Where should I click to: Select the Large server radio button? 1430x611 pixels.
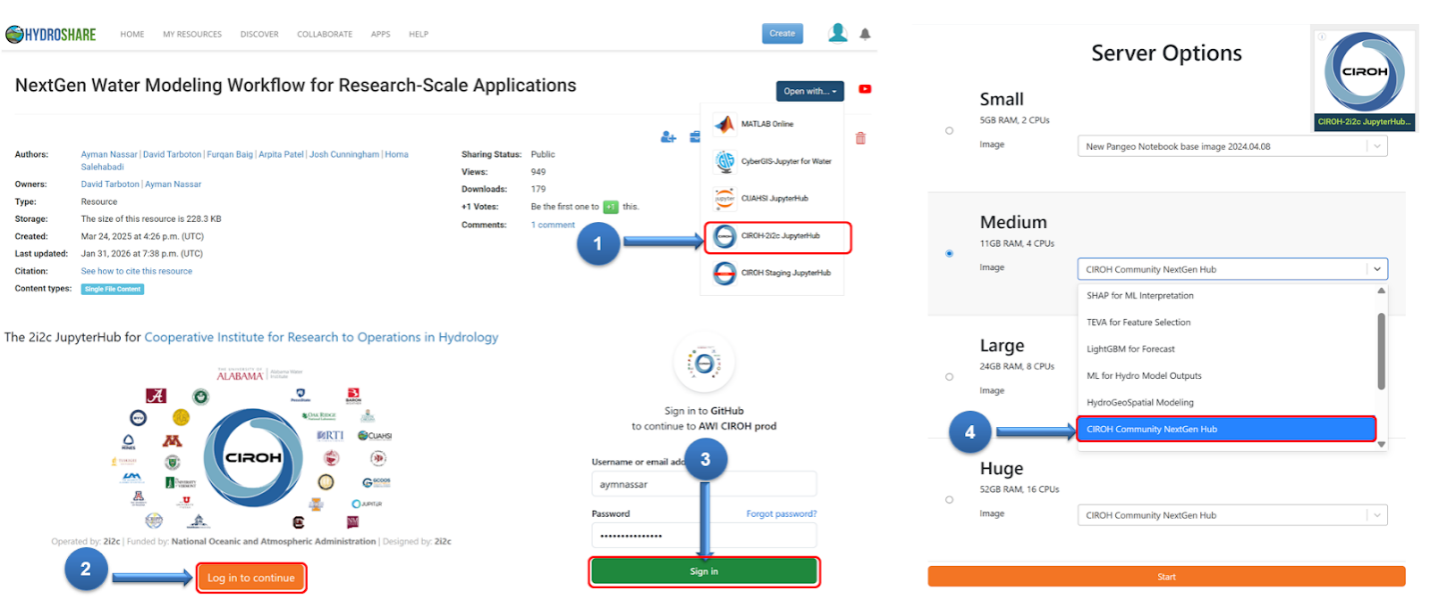[949, 377]
